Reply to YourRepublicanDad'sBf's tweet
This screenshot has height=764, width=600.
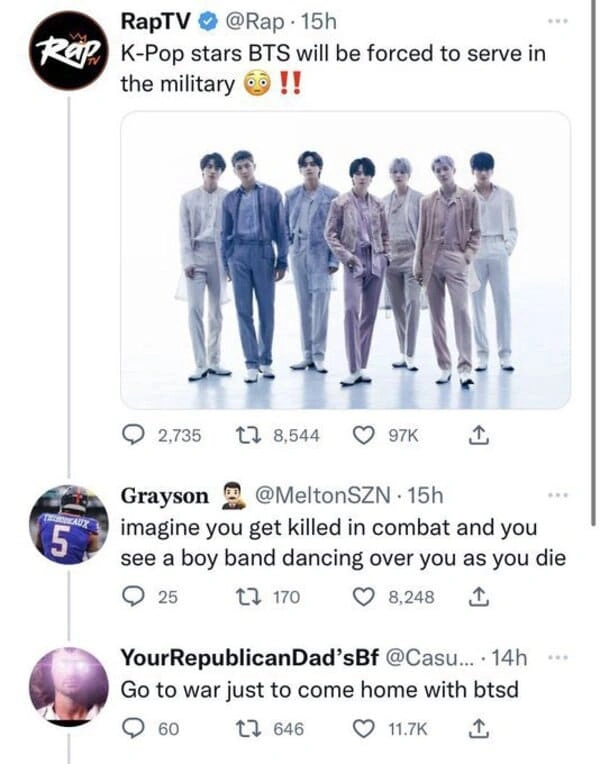tap(134, 729)
